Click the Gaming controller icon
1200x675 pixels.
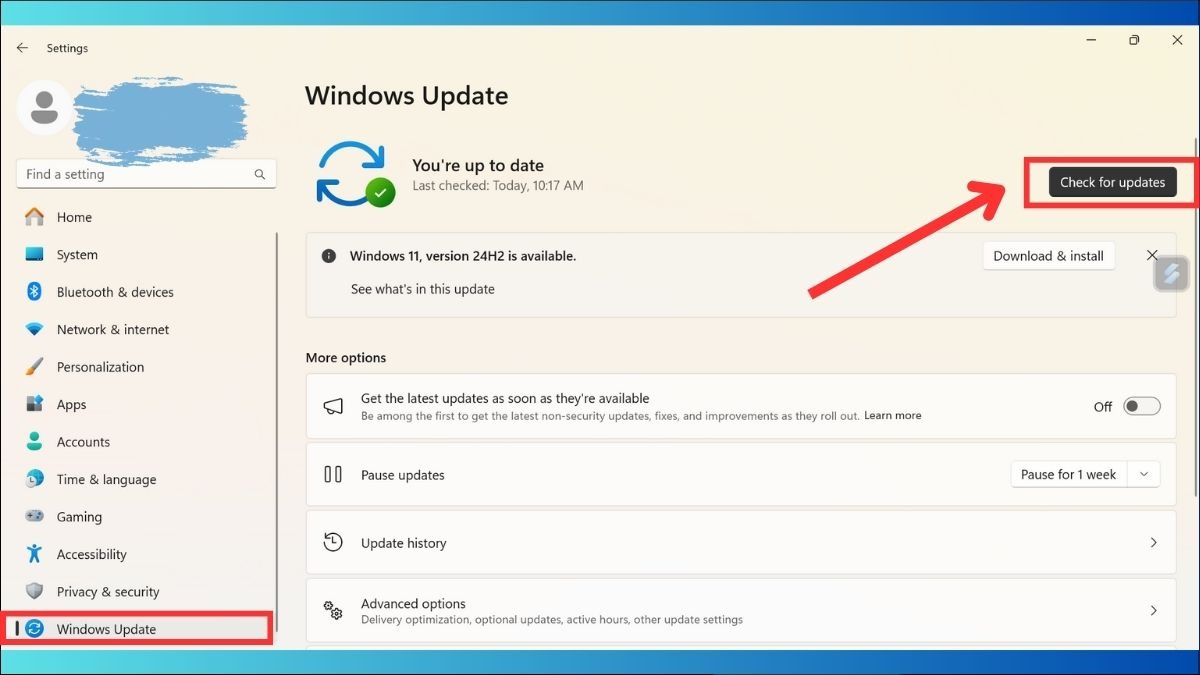[35, 517]
